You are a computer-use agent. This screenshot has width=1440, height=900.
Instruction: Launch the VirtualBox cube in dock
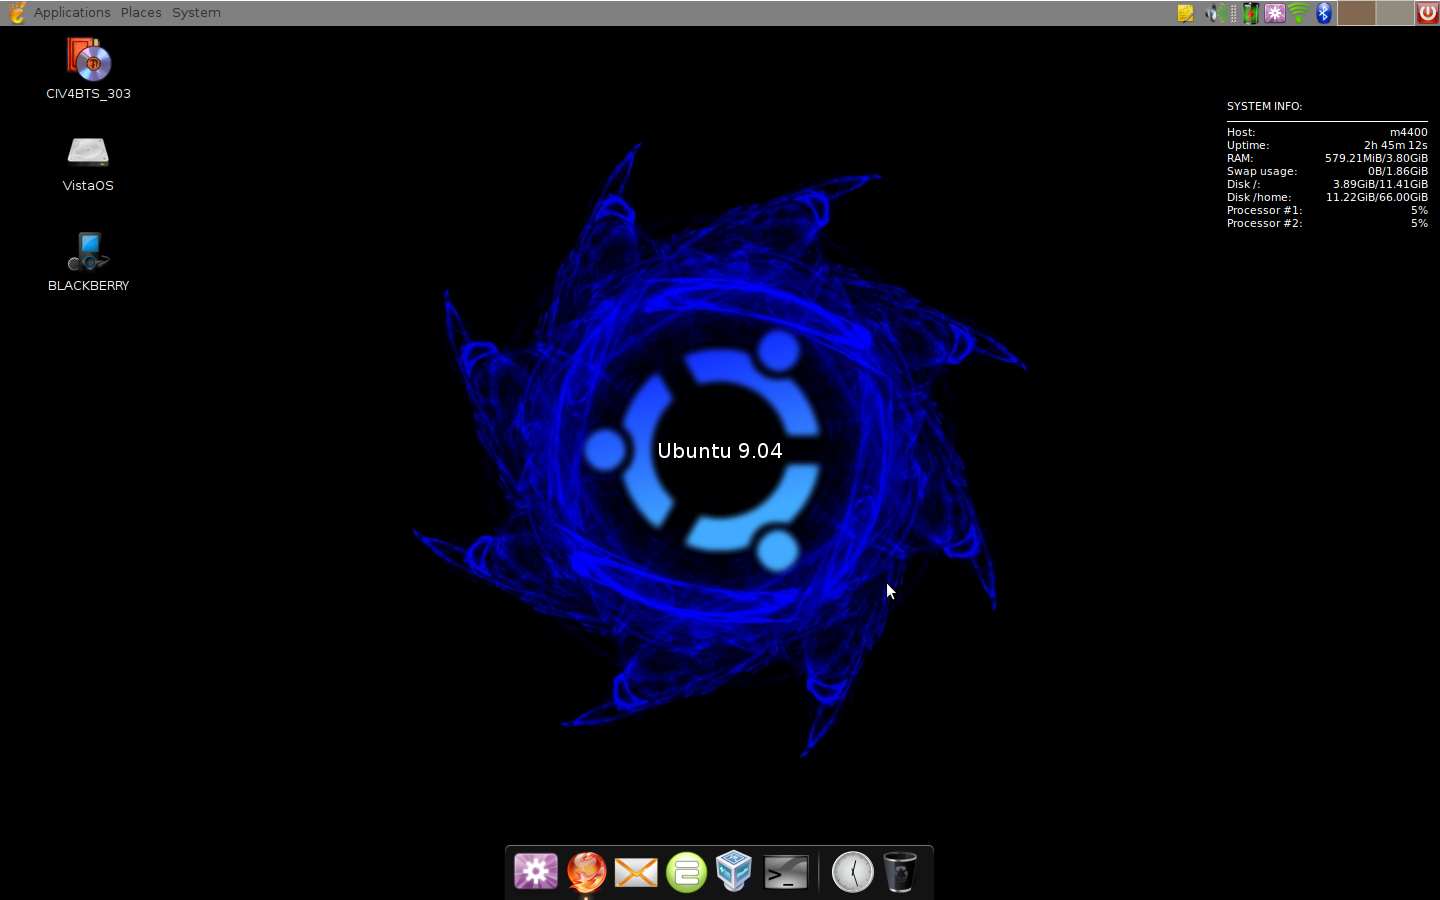pos(734,871)
